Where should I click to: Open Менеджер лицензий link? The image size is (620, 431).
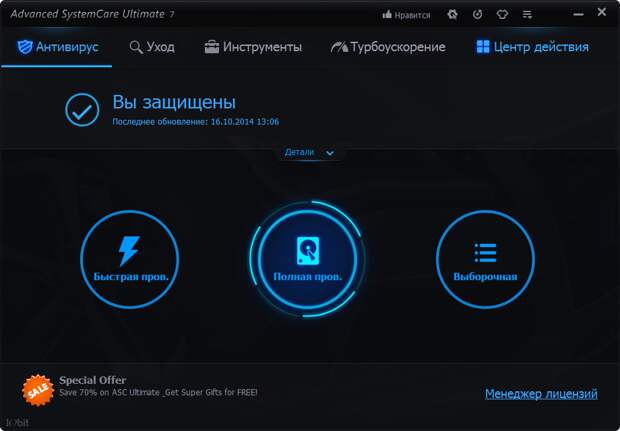(x=541, y=394)
